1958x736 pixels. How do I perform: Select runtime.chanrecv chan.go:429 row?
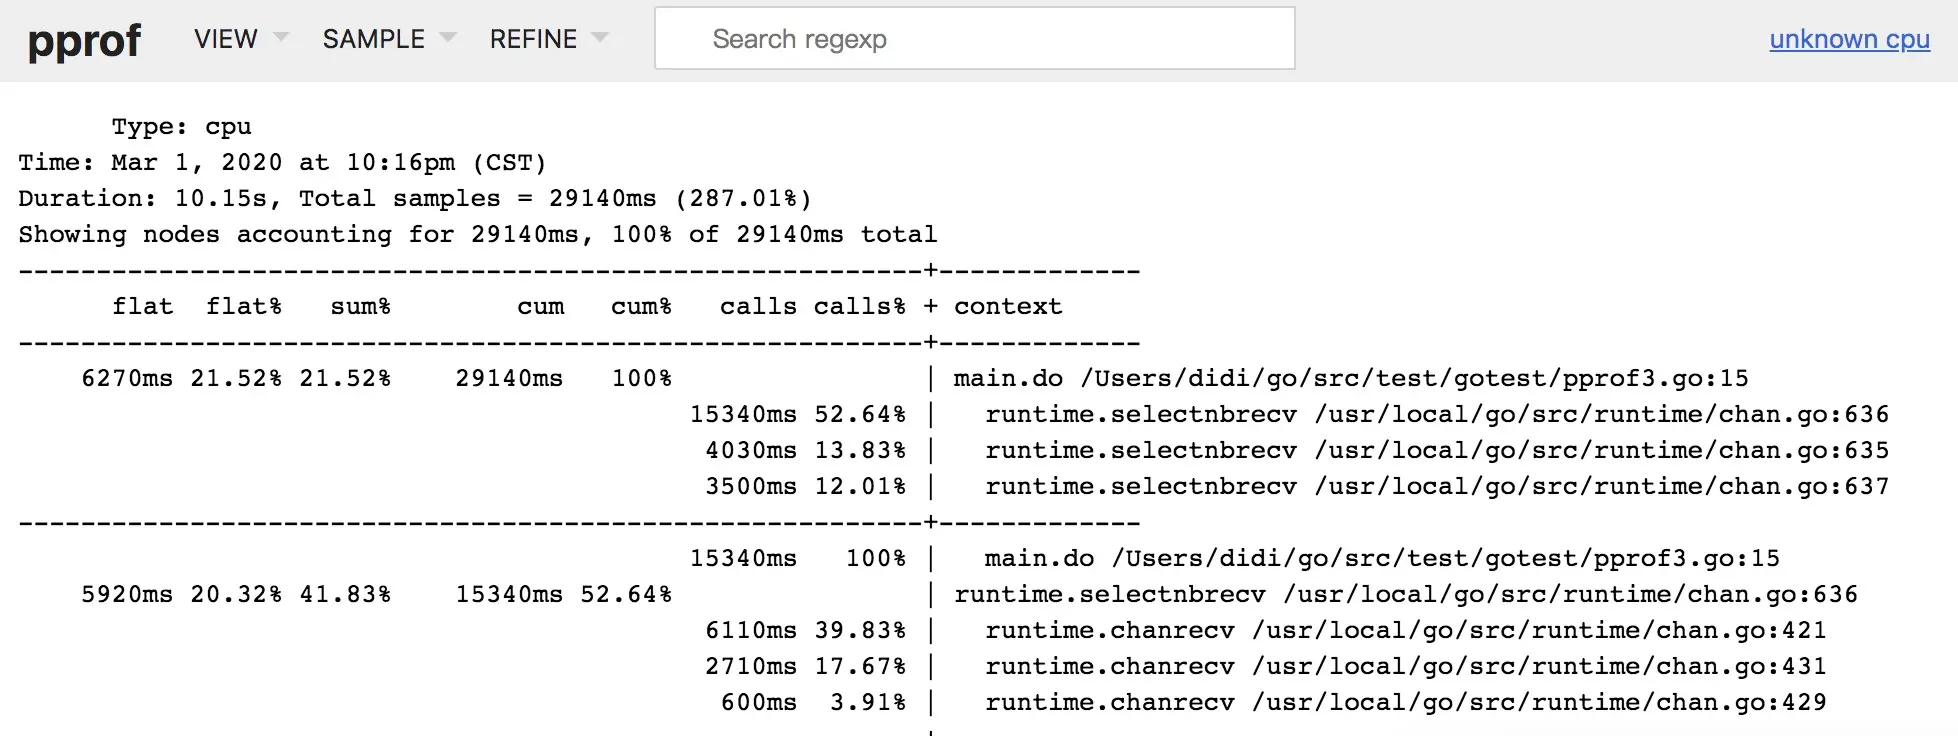pyautogui.click(x=1273, y=703)
